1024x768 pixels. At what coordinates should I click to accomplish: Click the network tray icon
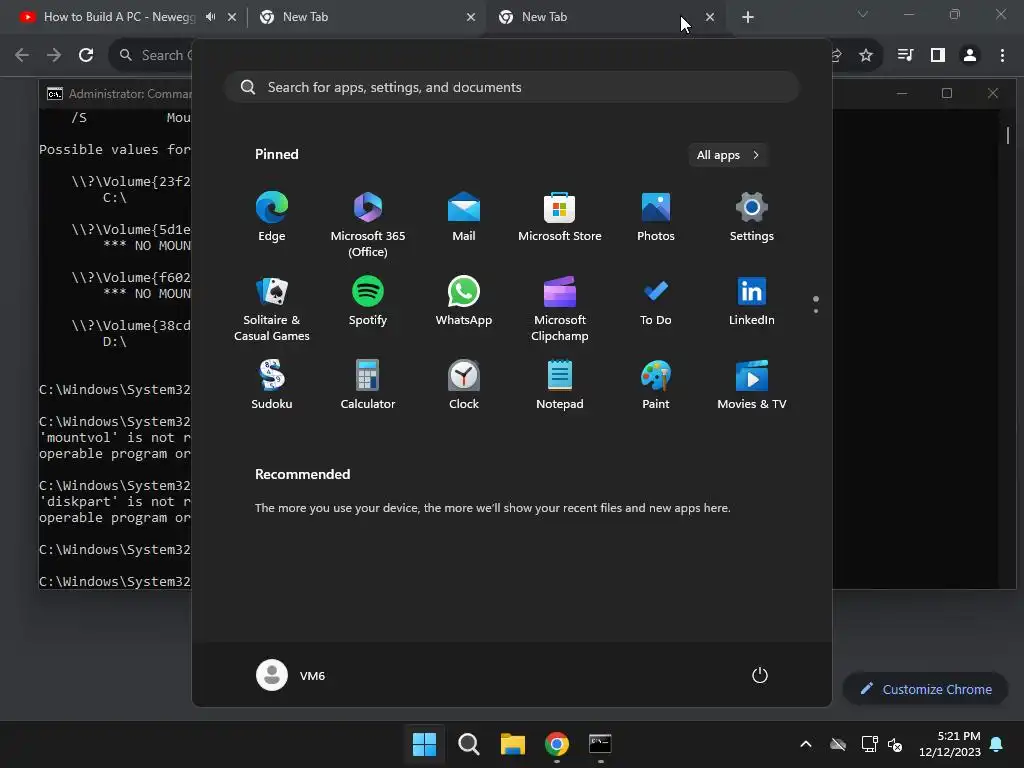click(869, 744)
